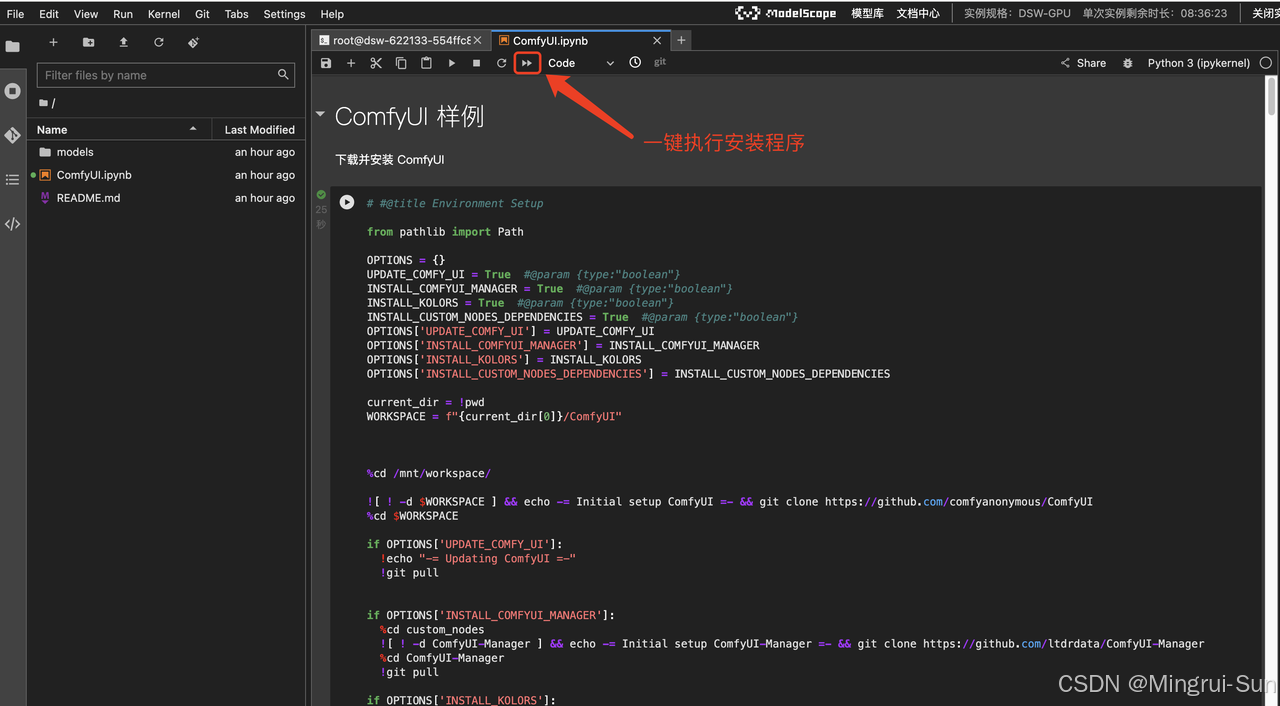Viewport: 1280px width, 706px height.
Task: Click the notebook vertical scrollbar
Action: (1272, 96)
